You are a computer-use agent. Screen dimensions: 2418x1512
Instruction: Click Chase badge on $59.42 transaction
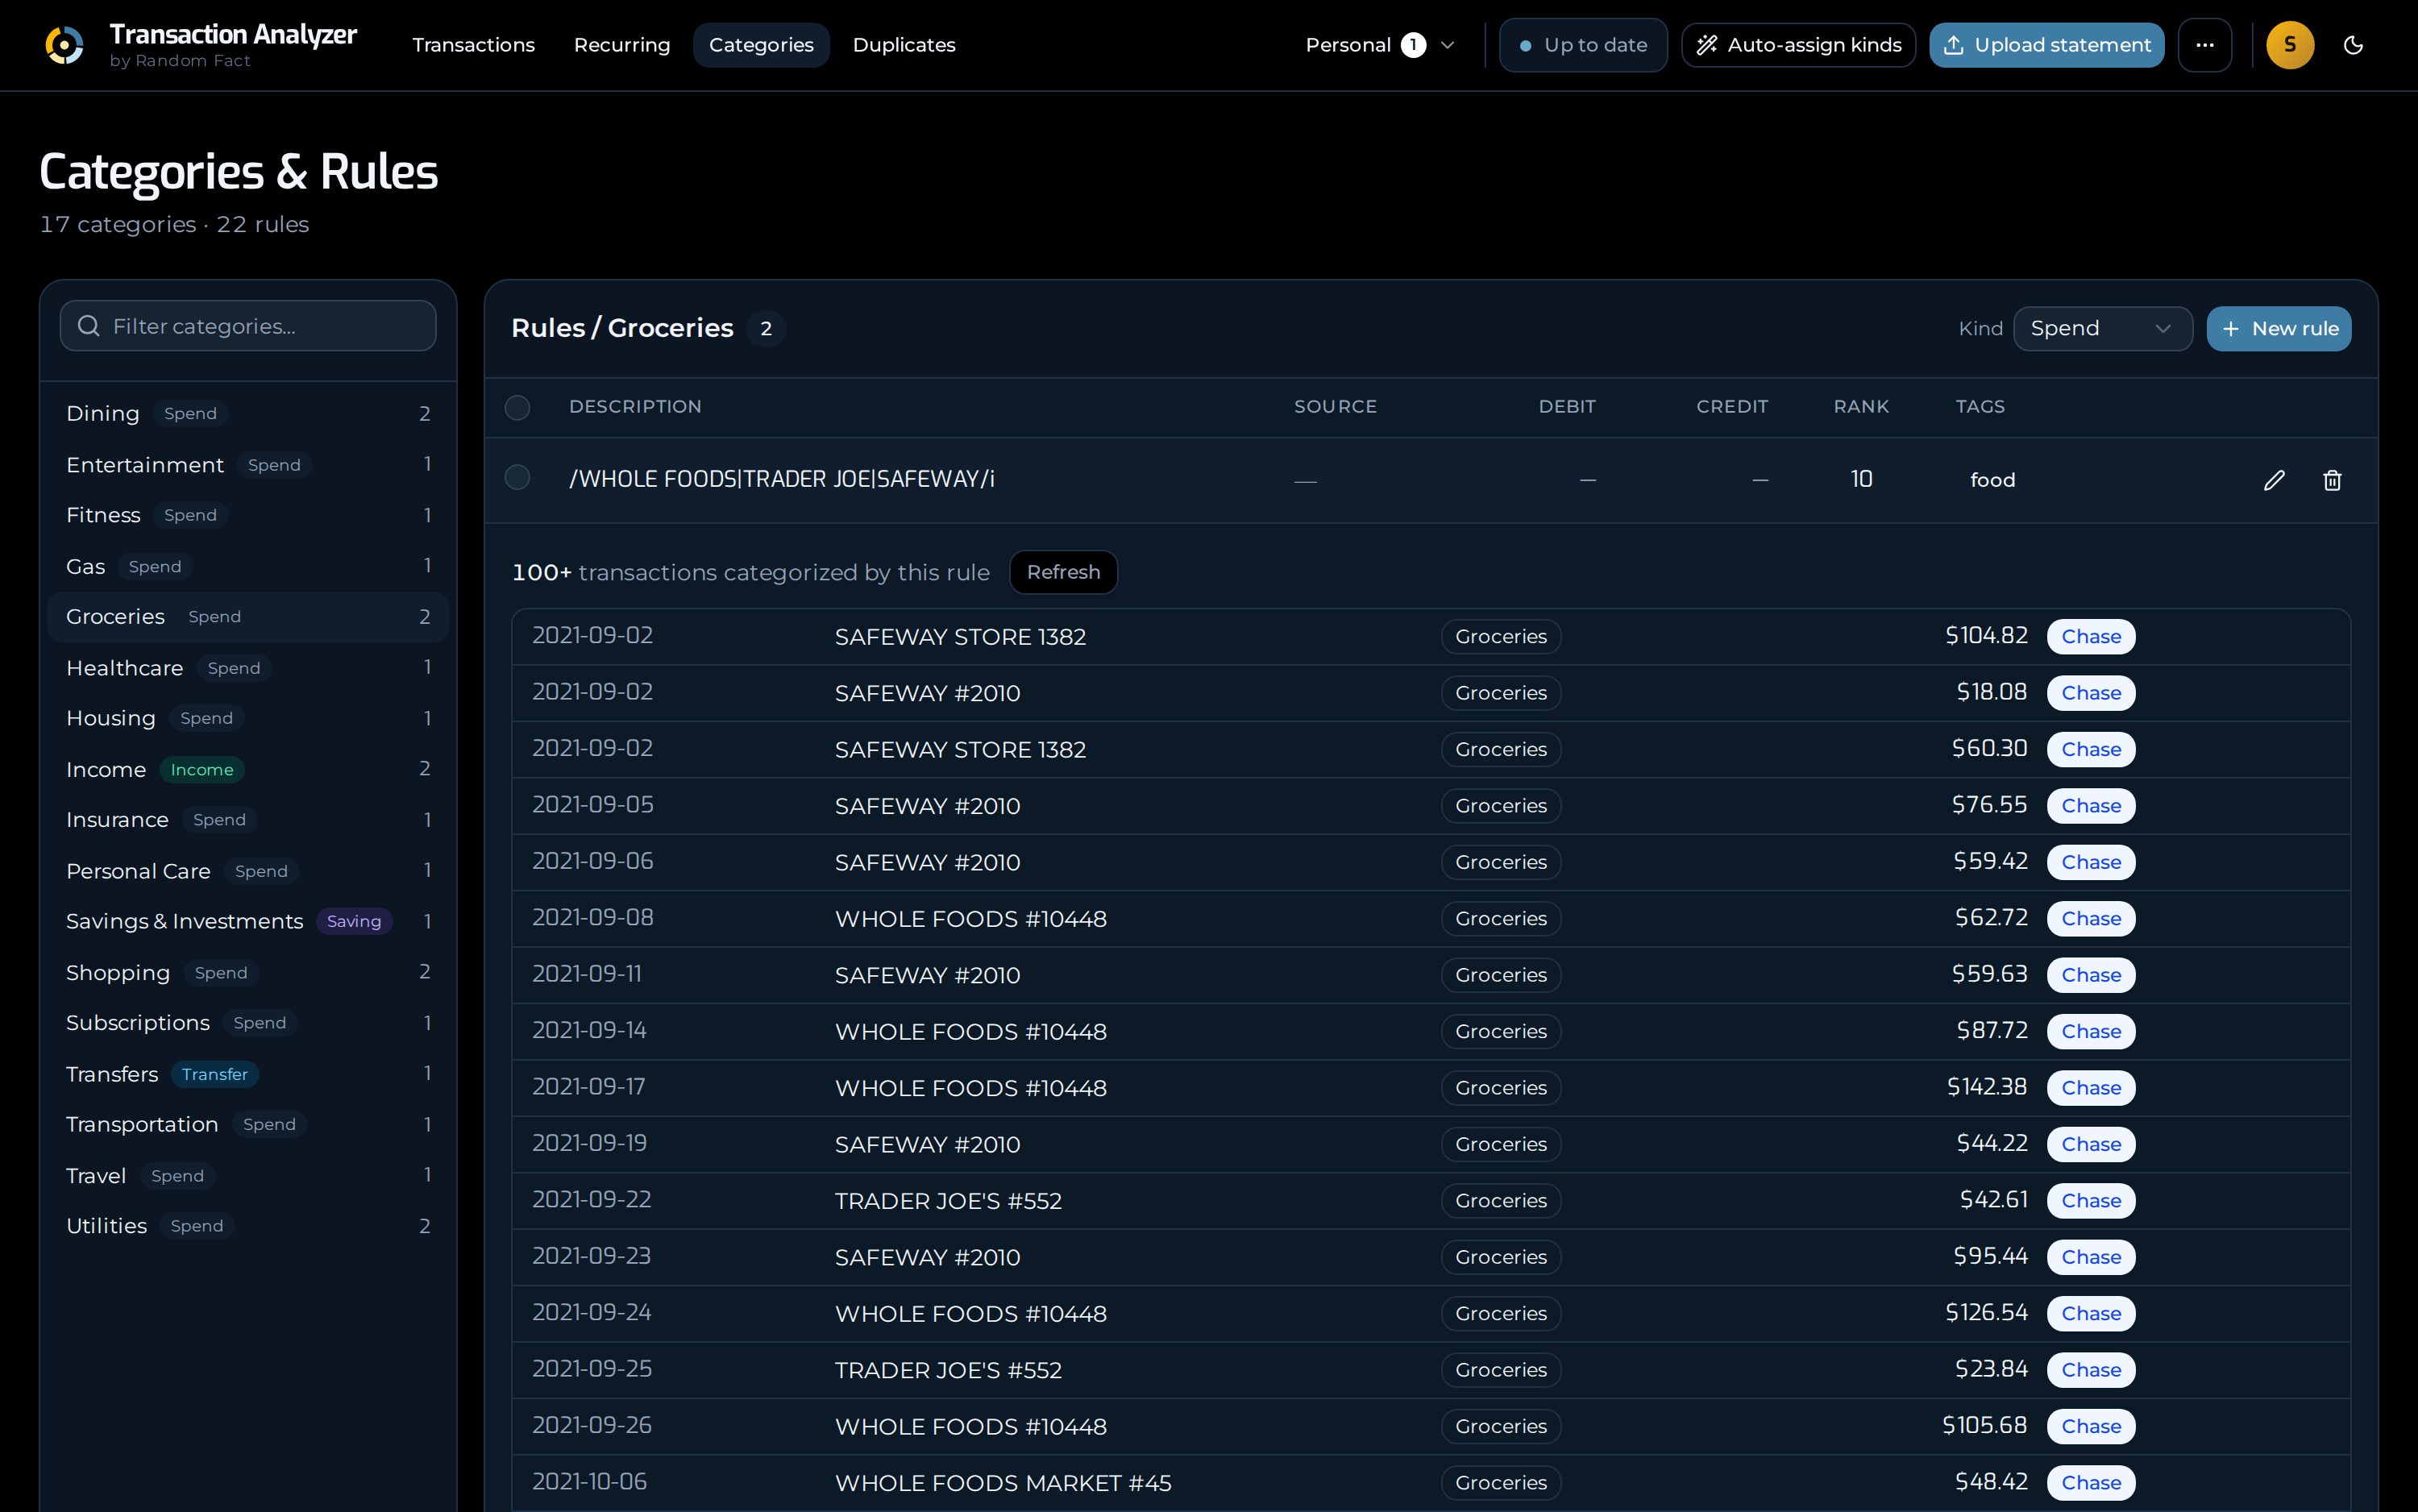click(x=2091, y=862)
